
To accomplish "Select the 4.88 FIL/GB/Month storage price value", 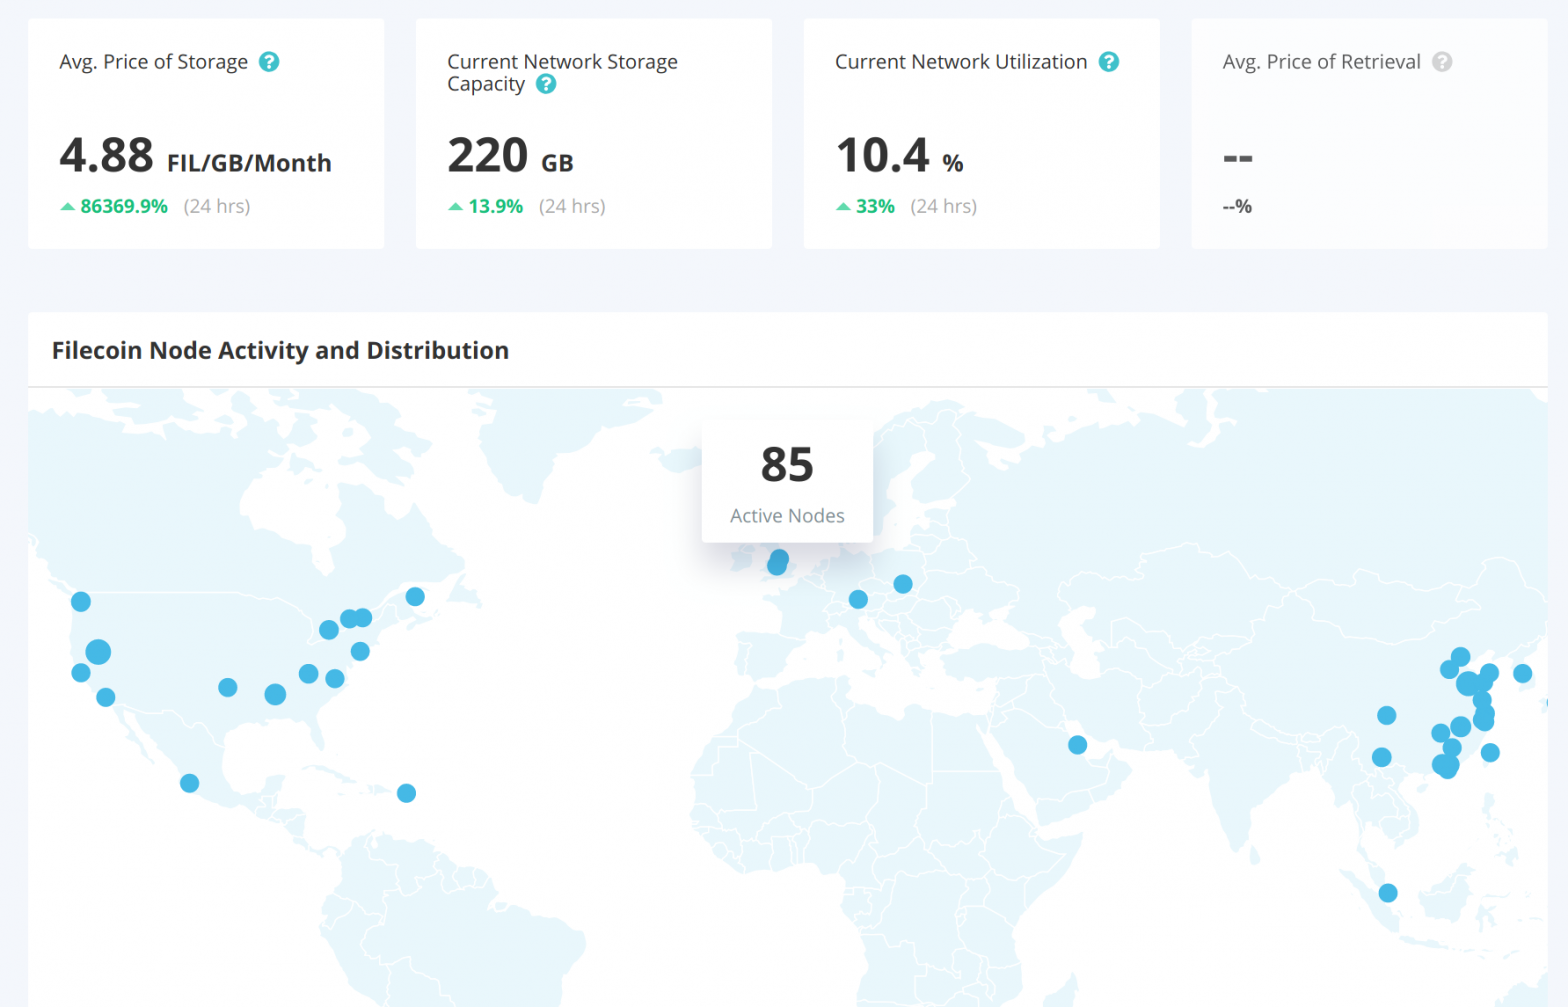I will tap(195, 156).
